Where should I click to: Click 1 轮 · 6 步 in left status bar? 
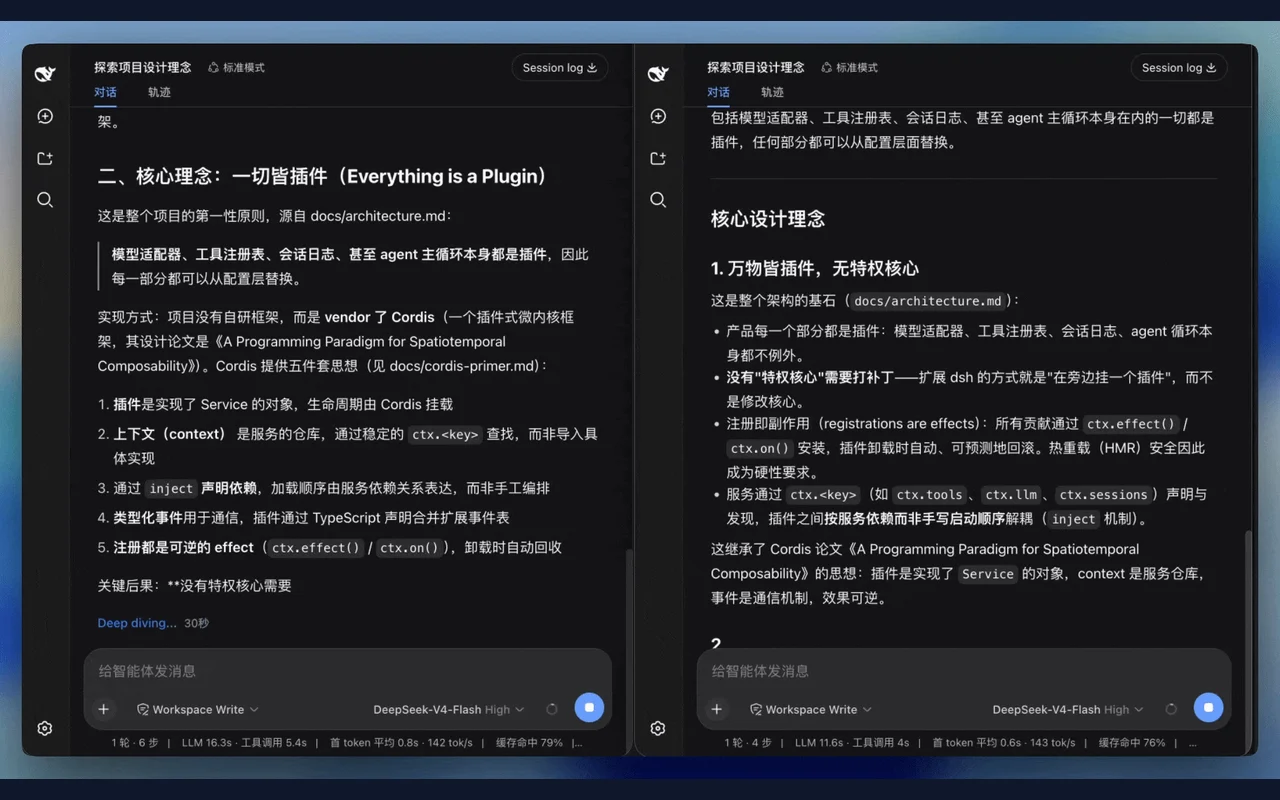(135, 743)
